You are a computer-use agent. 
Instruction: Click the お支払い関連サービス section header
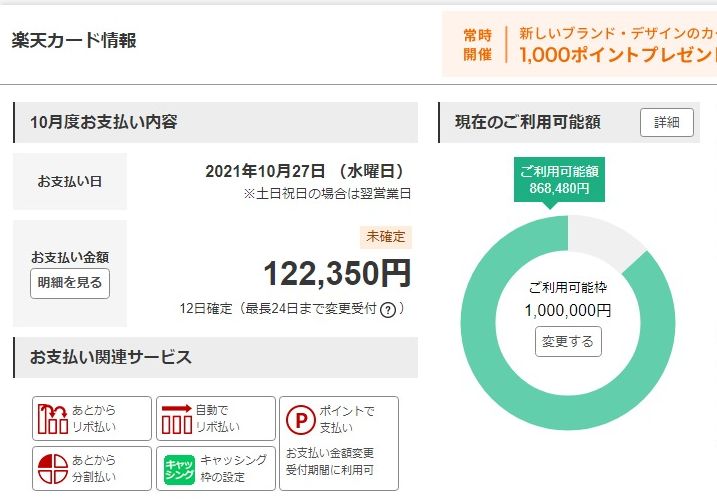(x=216, y=358)
